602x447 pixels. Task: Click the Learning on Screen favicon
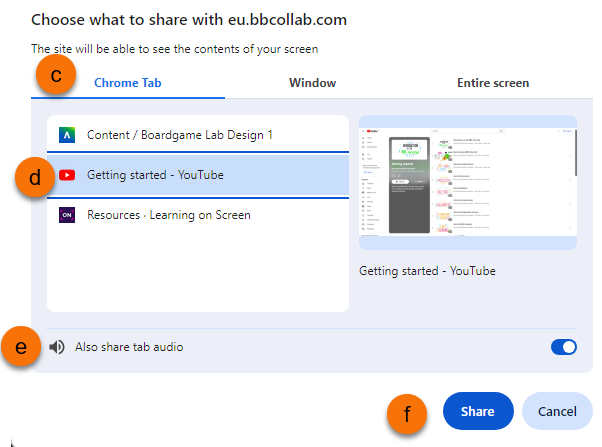(x=67, y=215)
